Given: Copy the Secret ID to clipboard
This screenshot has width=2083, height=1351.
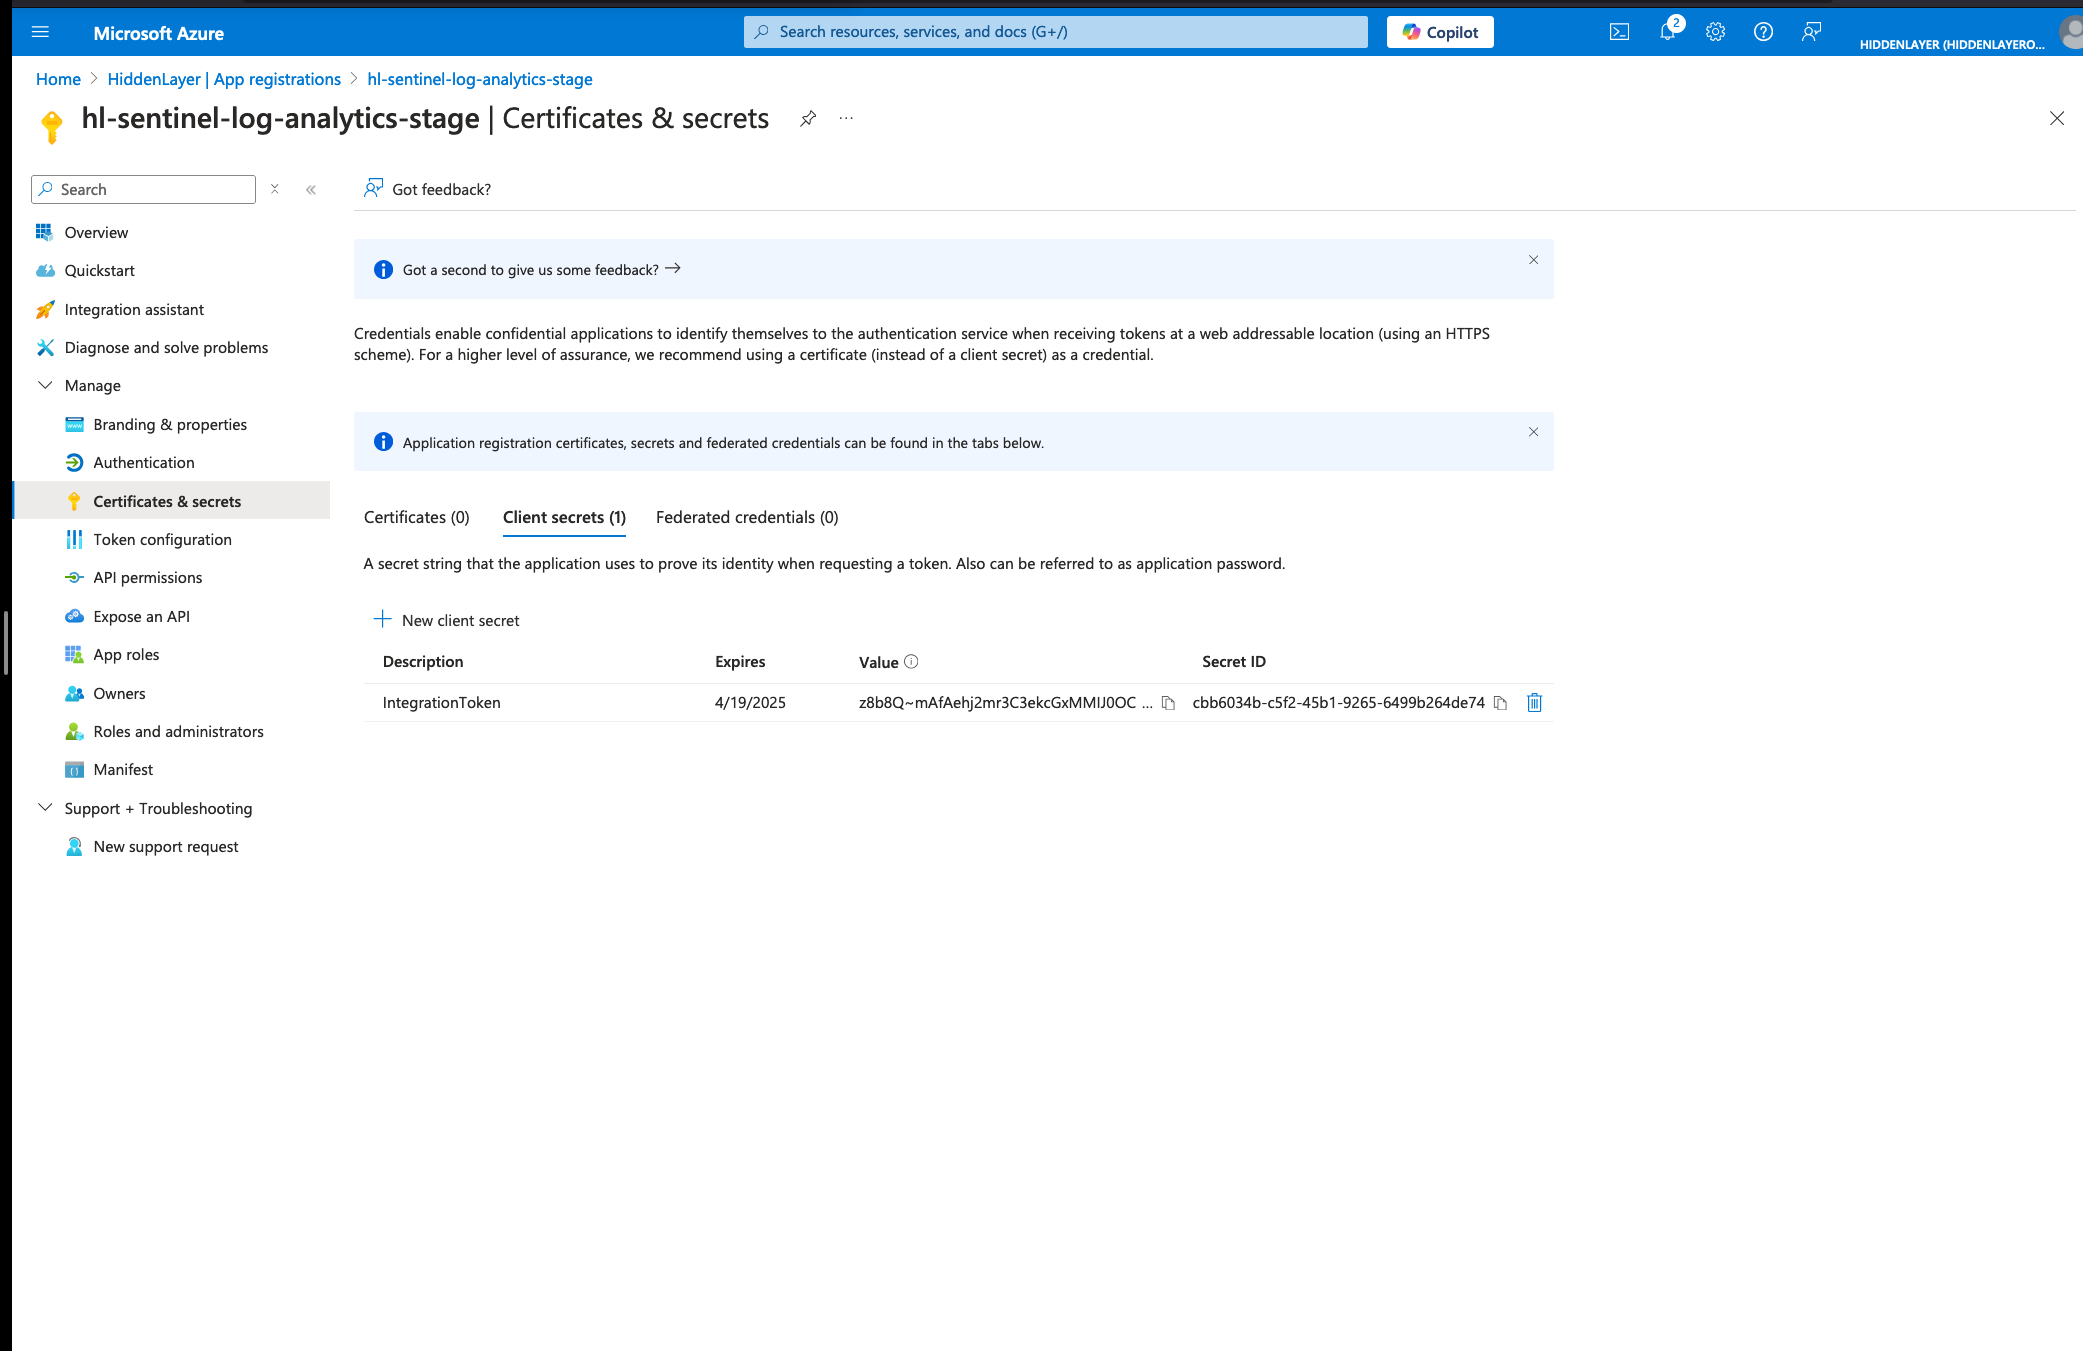Looking at the screenshot, I should 1500,703.
